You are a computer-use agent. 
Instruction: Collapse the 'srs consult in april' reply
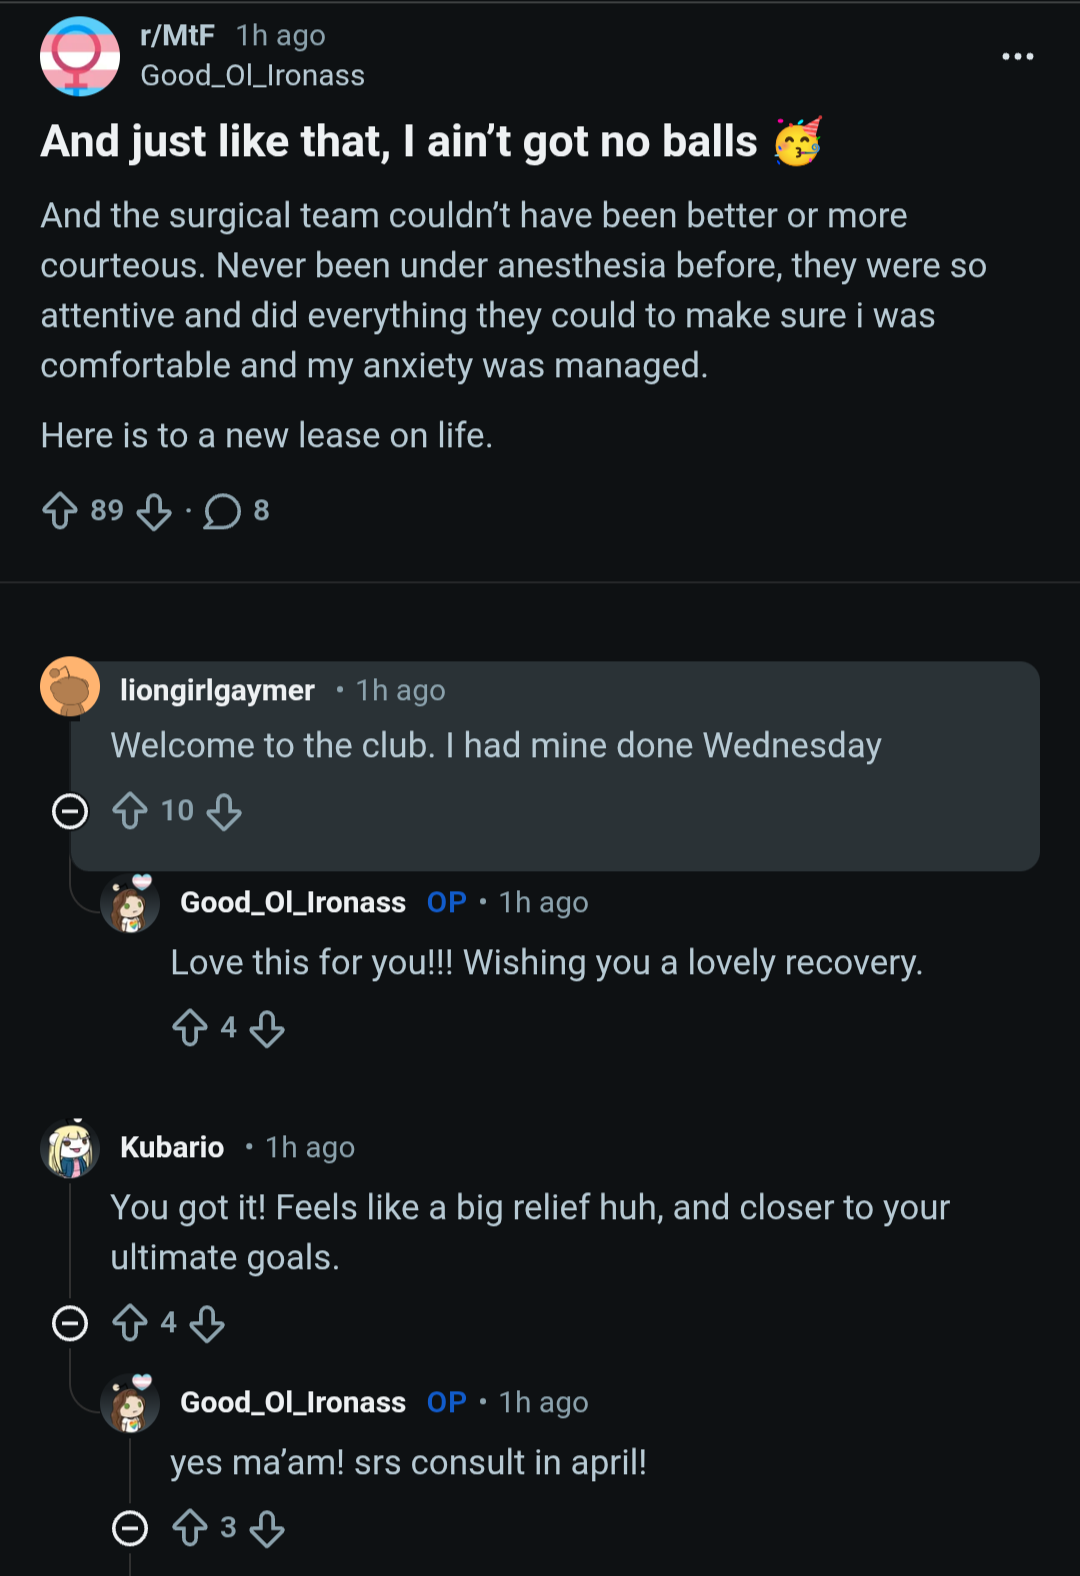click(x=130, y=1528)
